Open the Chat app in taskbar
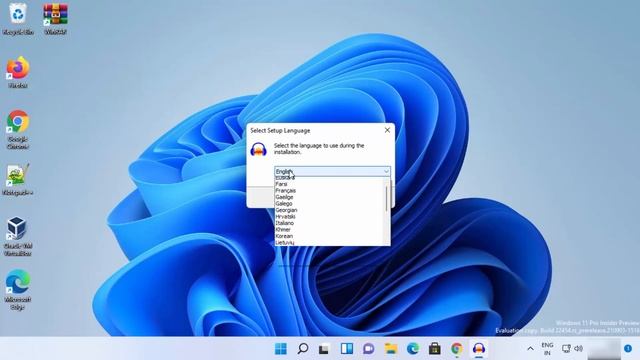The height and width of the screenshot is (360, 640). tap(369, 349)
